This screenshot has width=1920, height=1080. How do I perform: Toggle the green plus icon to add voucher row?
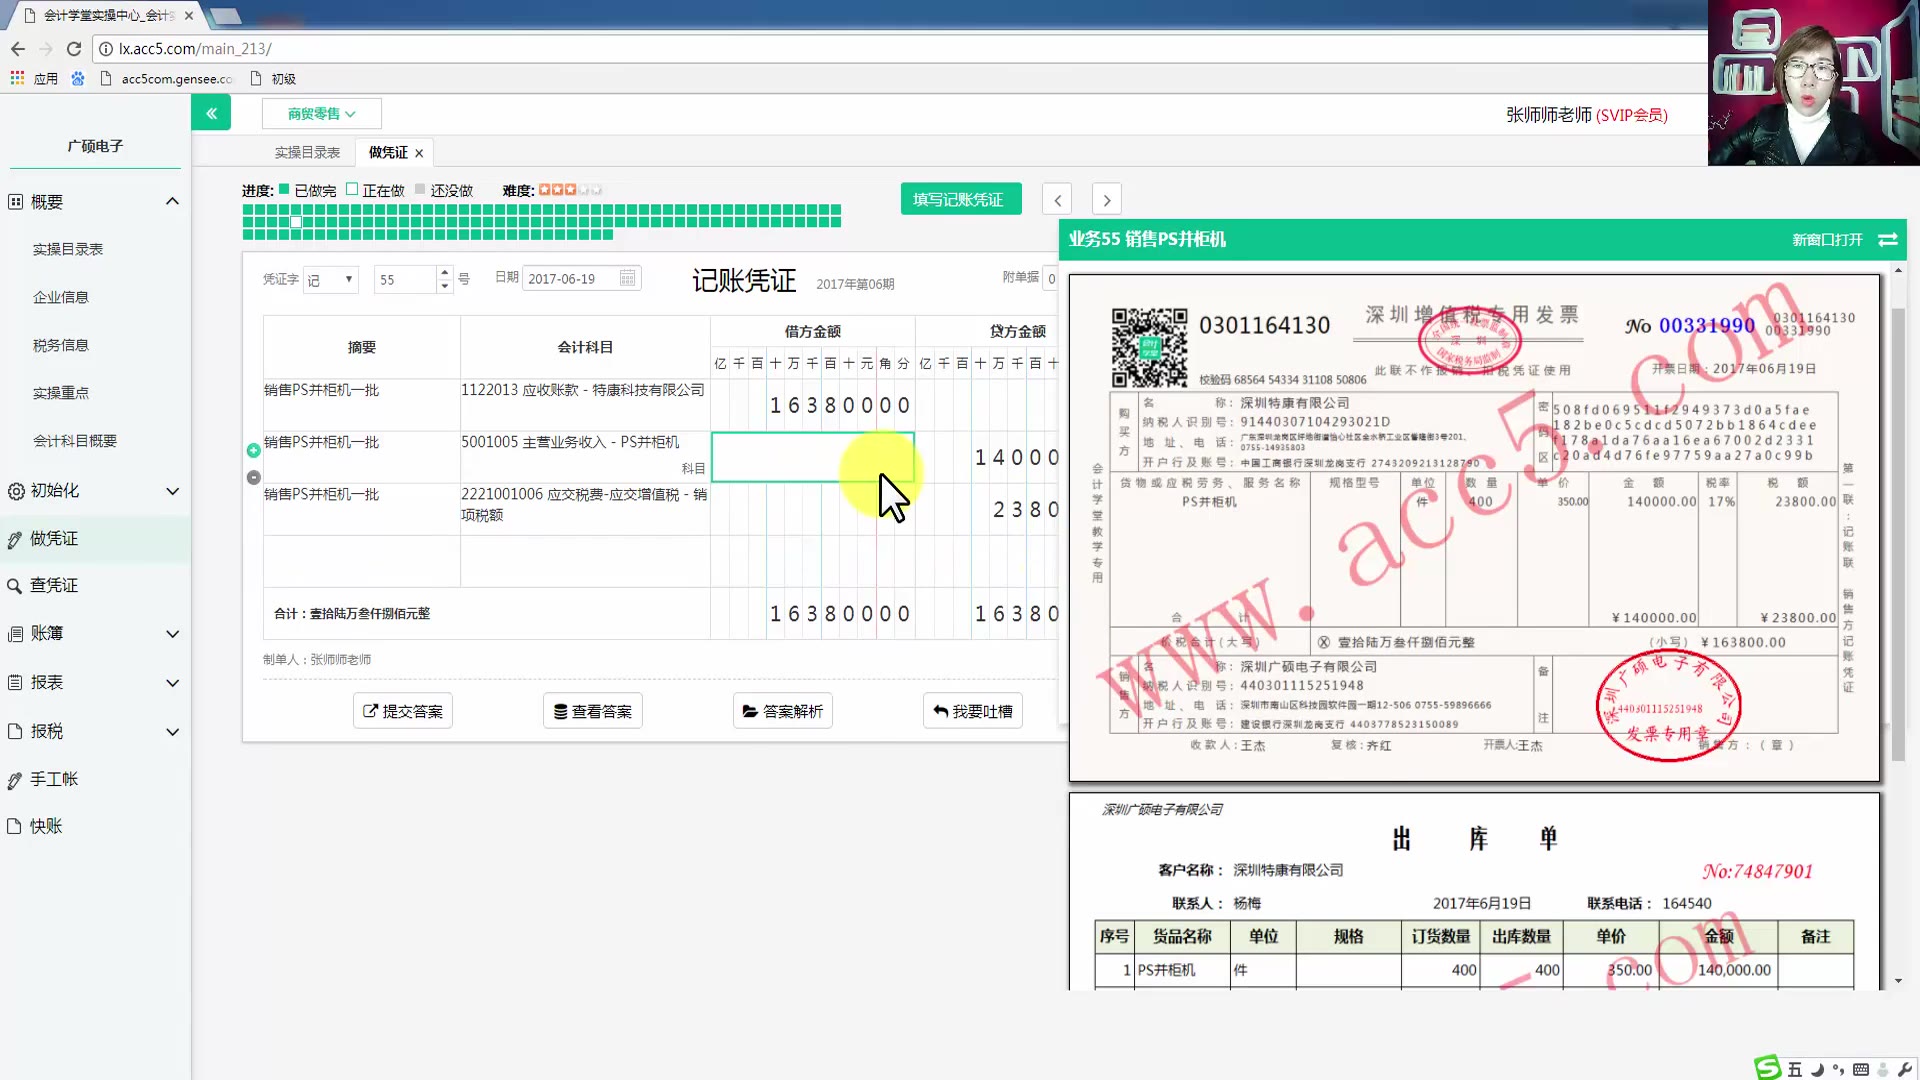click(254, 450)
